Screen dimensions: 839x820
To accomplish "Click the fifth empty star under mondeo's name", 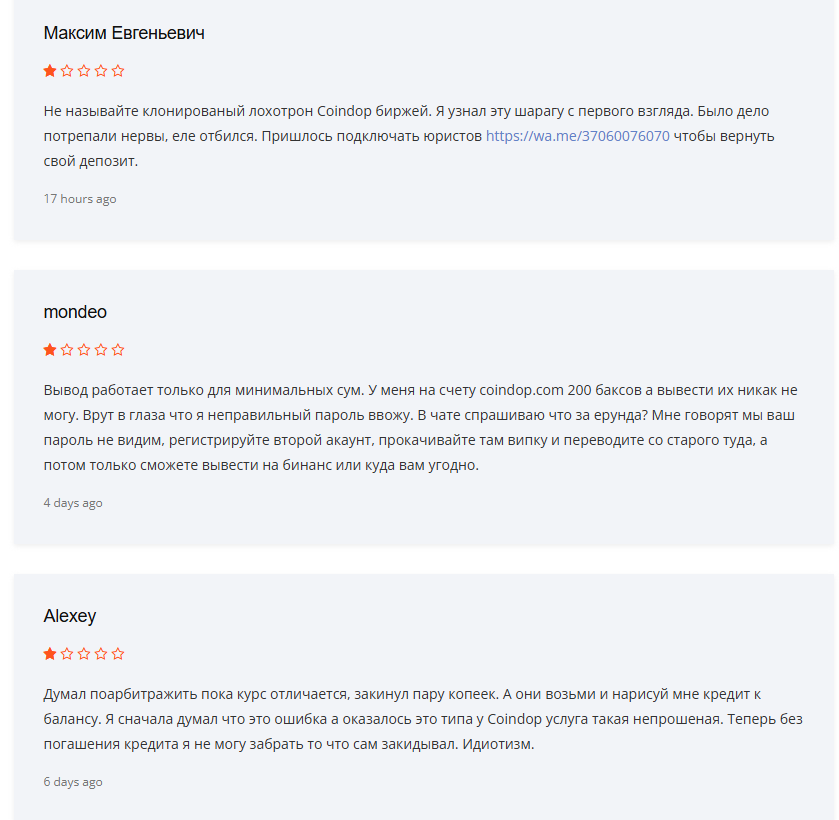I will [119, 350].
